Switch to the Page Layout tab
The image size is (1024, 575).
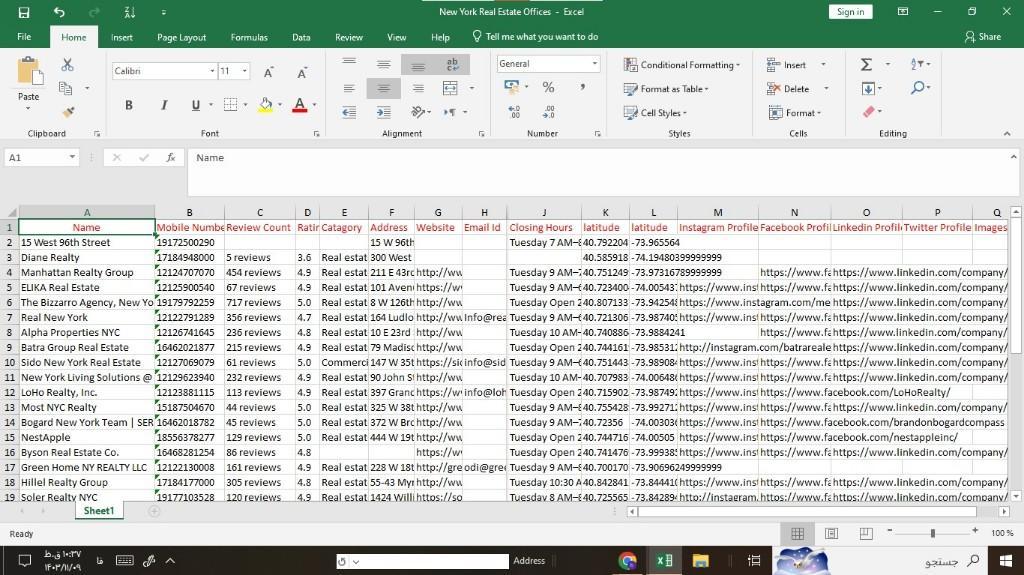pyautogui.click(x=182, y=37)
